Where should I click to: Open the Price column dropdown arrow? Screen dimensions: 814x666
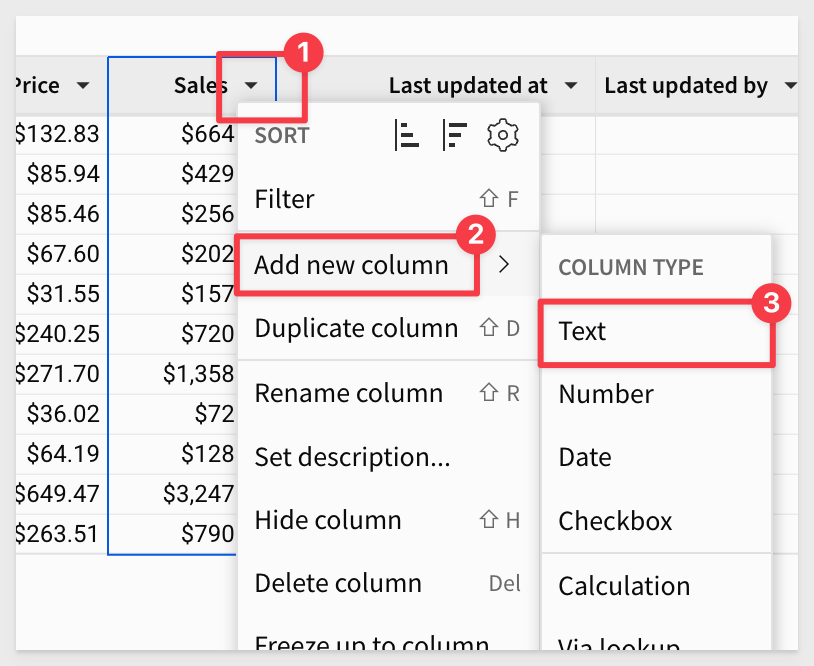point(83,86)
